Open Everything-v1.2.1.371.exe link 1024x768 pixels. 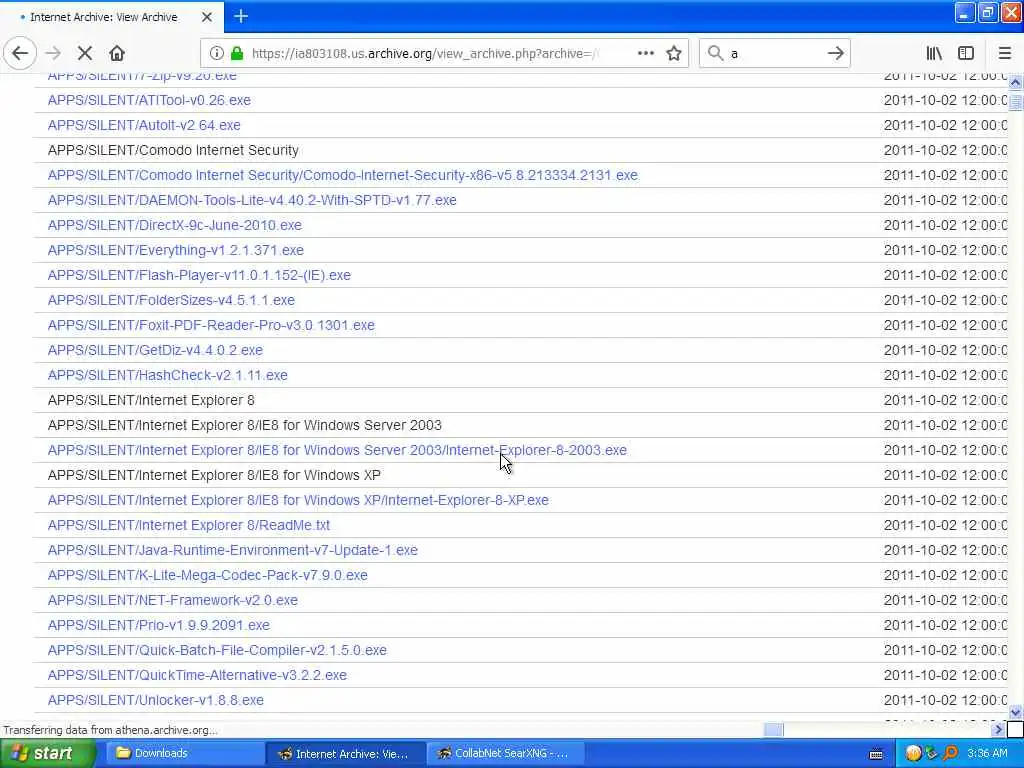[x=176, y=250]
